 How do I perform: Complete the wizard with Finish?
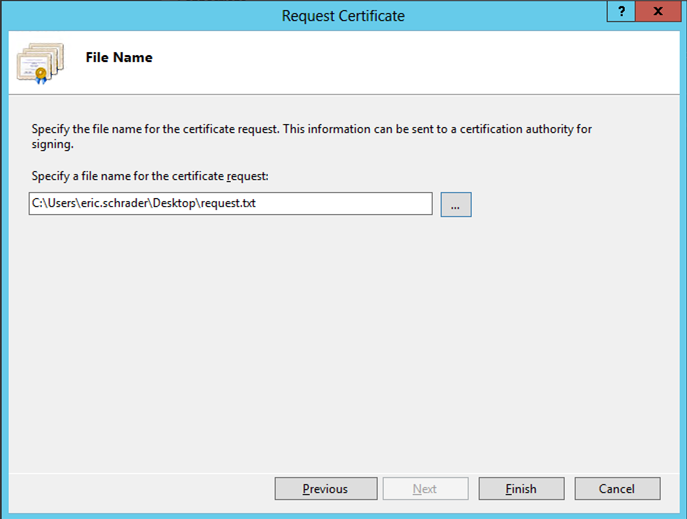click(521, 488)
